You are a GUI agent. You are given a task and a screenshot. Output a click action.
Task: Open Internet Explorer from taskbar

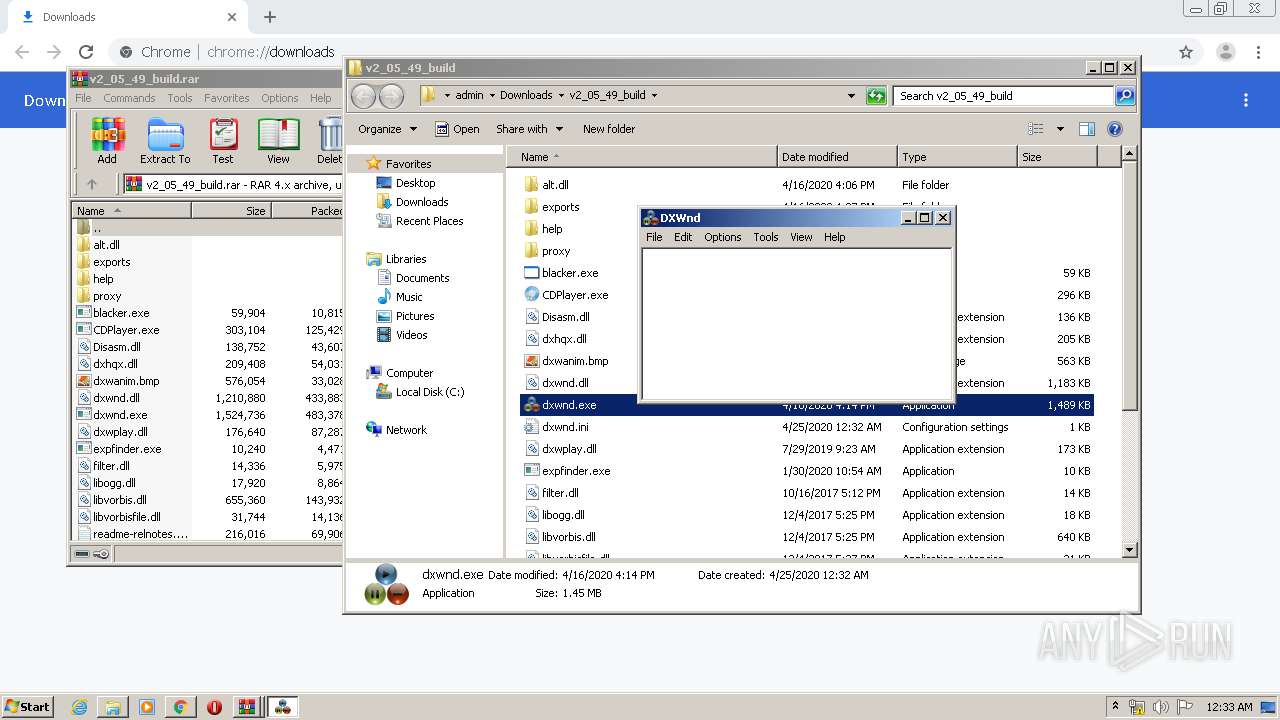tap(80, 707)
